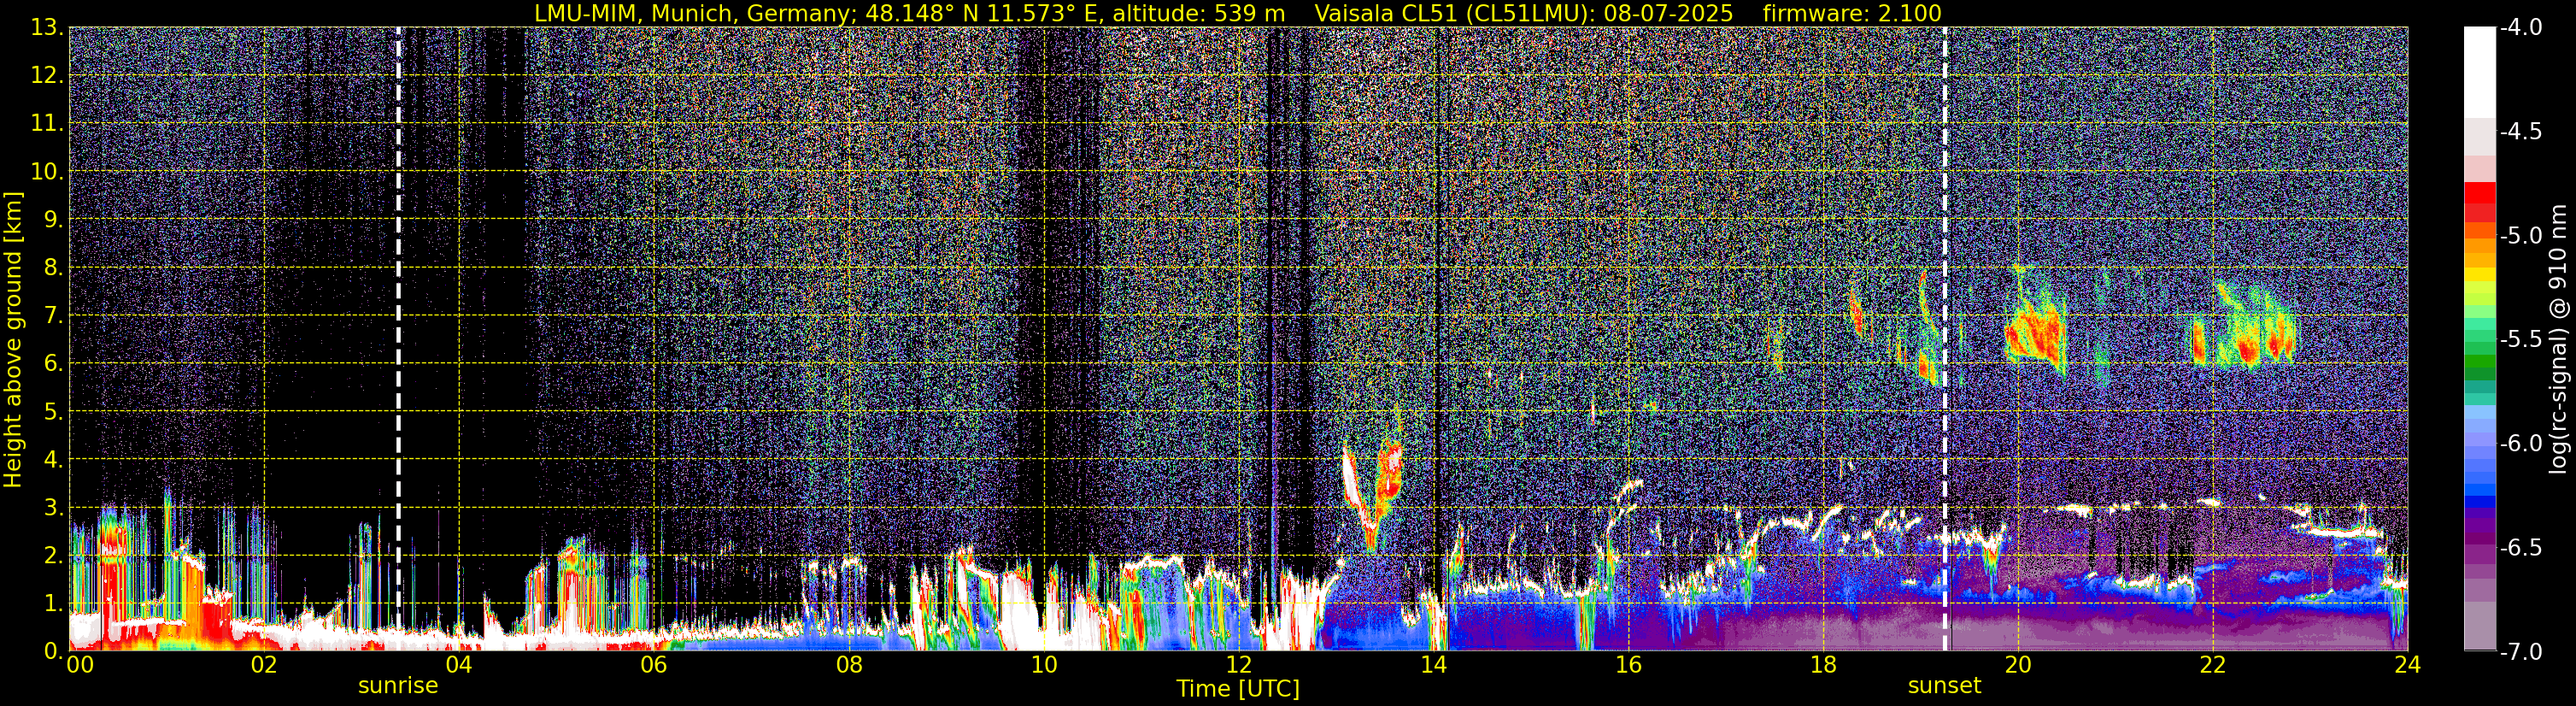
Task: Select the white top section of the colorbar
Action: click(x=2479, y=70)
